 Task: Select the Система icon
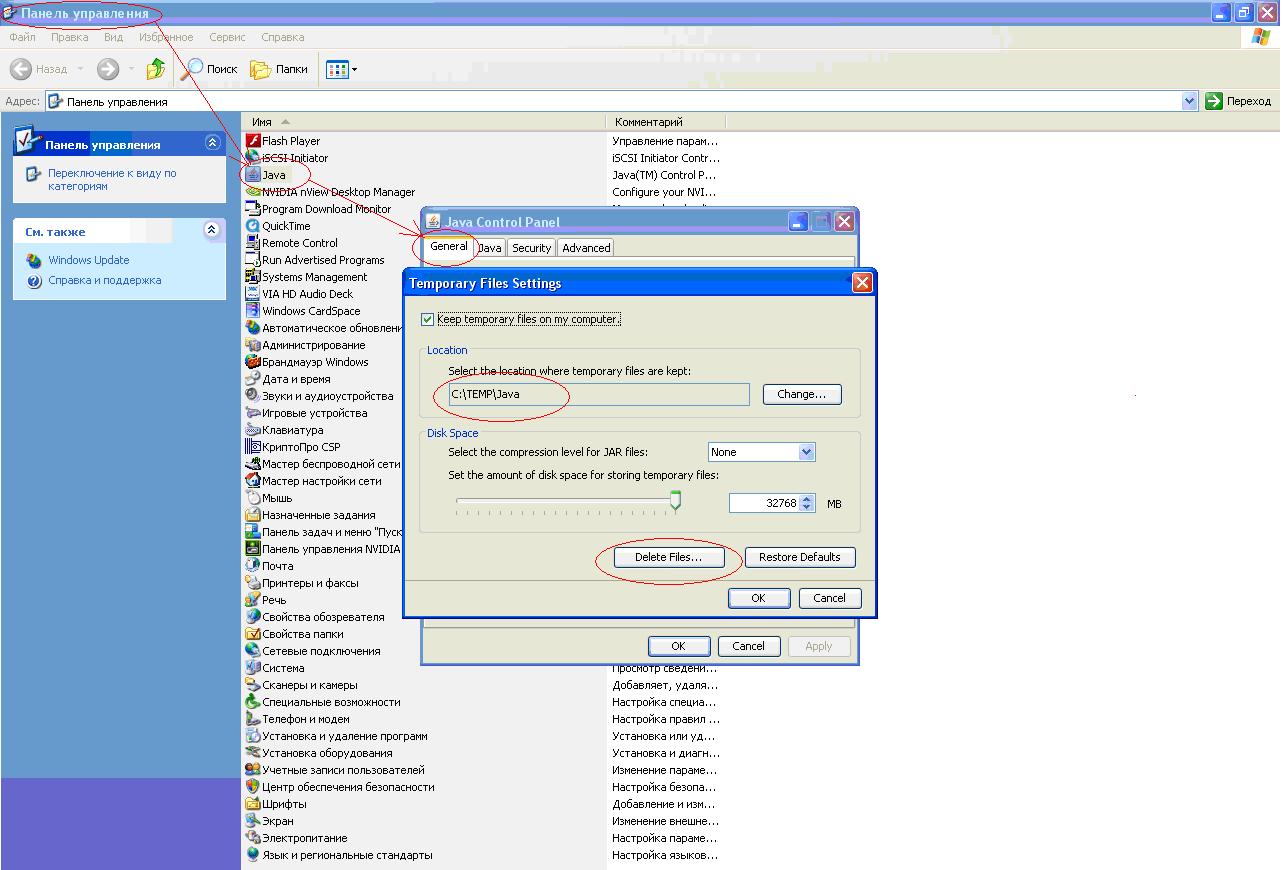[253, 668]
